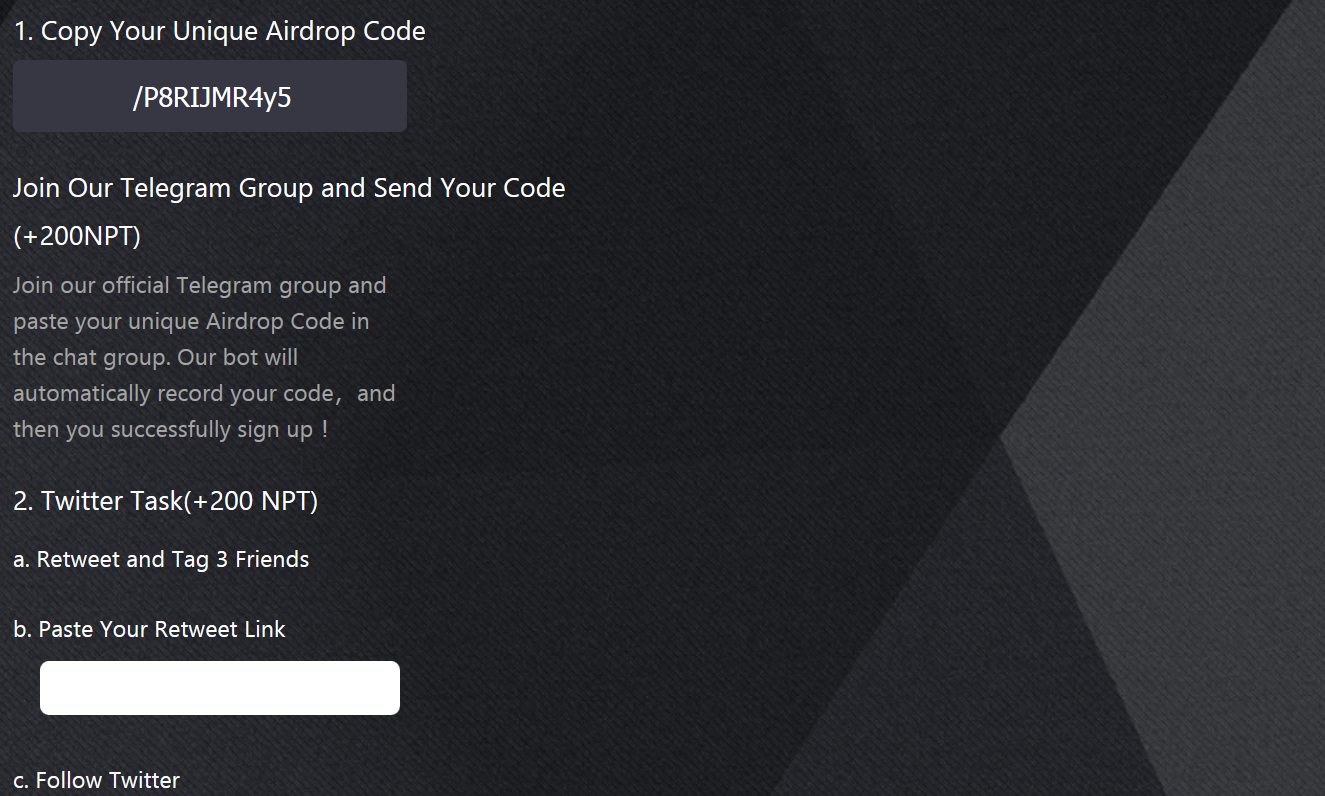Click the line "then you successfully sign up!"
1325x796 pixels.
click(170, 430)
